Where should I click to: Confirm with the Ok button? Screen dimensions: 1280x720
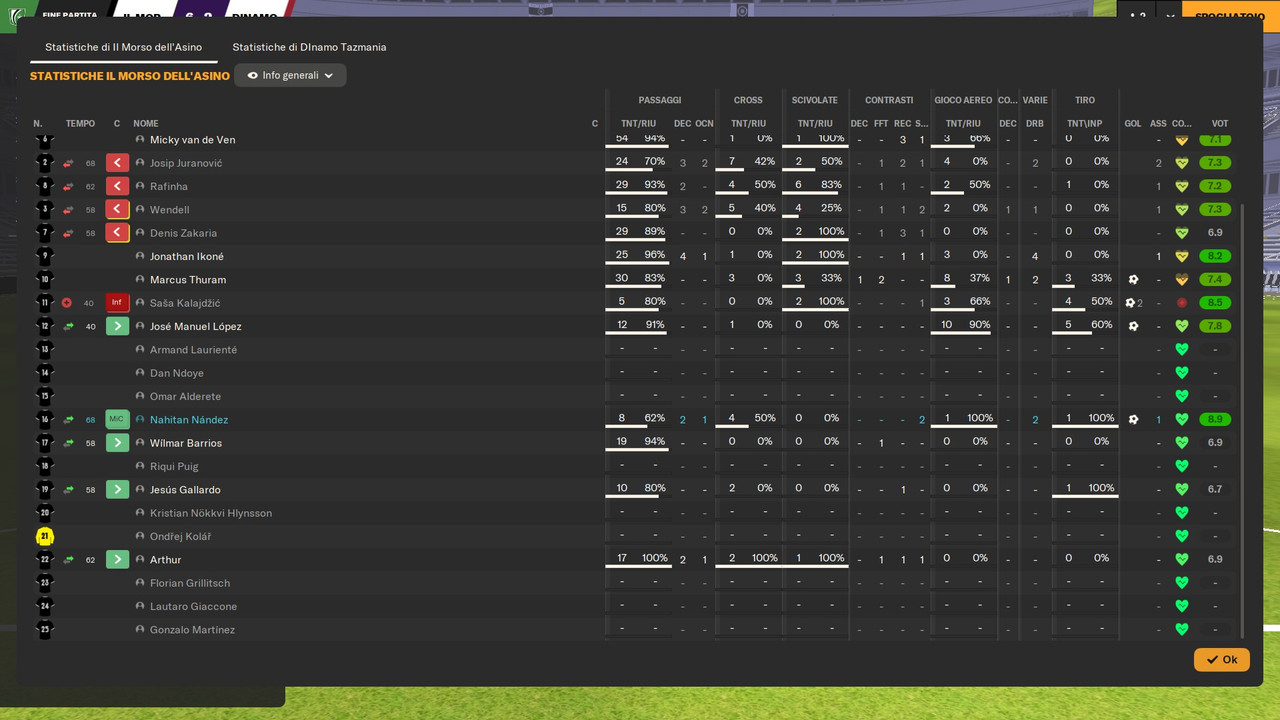(1221, 659)
